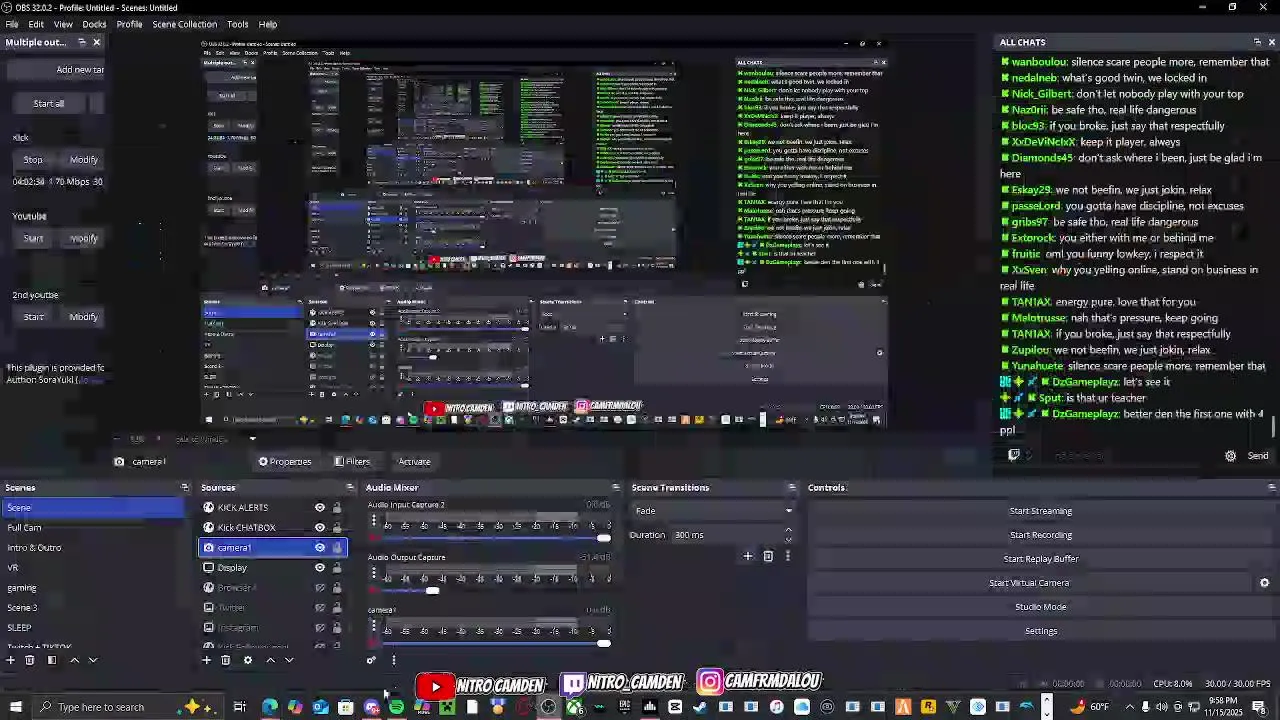Screen dimensions: 1280x720
Task: Lock toggle for KICK ALERTS source
Action: click(x=337, y=508)
